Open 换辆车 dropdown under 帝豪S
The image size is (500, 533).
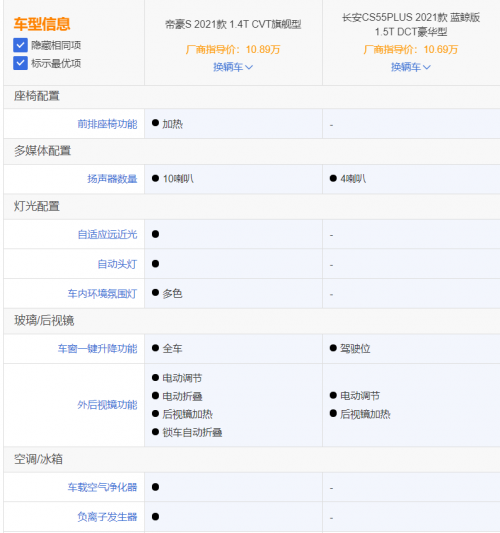(233, 67)
